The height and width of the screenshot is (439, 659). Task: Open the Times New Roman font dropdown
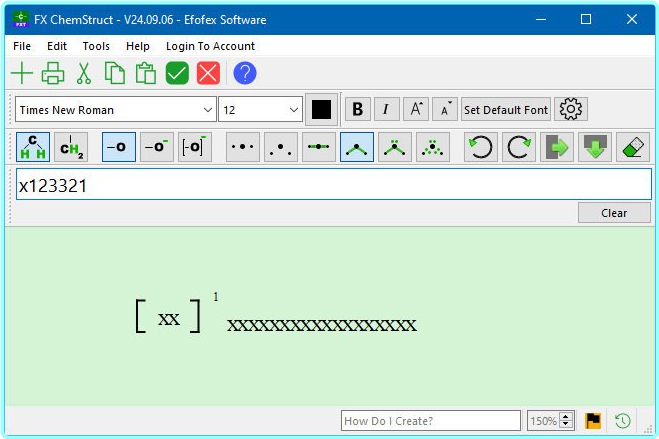pyautogui.click(x=208, y=109)
